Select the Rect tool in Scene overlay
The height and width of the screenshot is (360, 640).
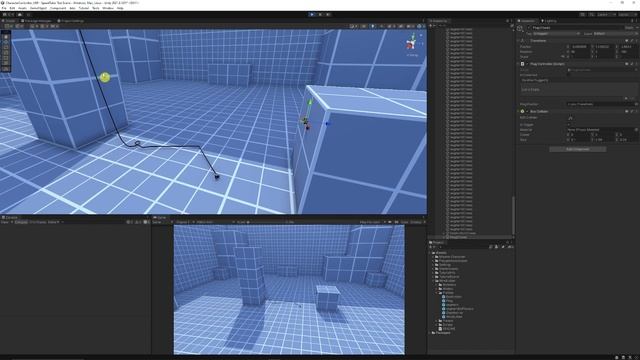(x=6, y=58)
